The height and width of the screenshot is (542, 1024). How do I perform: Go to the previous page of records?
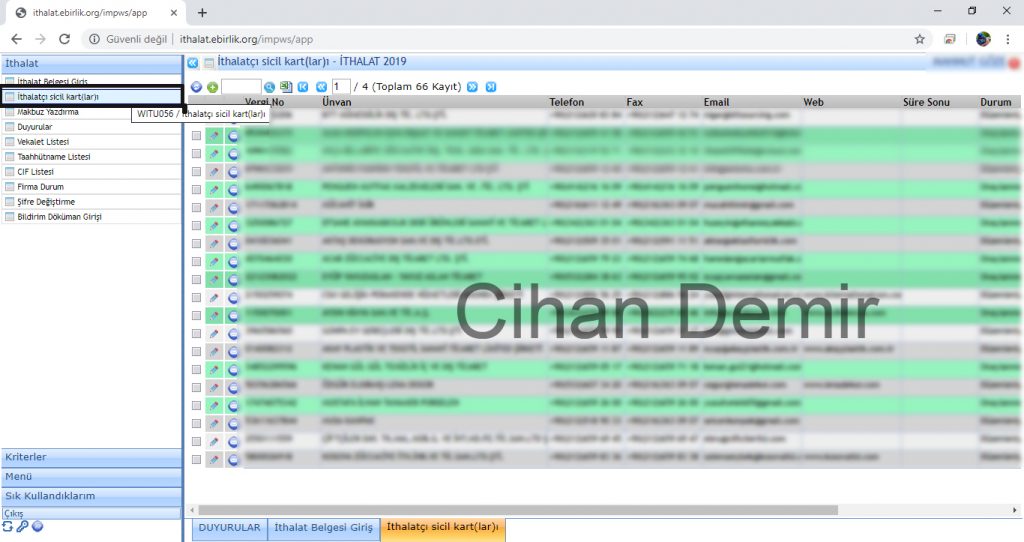[321, 87]
